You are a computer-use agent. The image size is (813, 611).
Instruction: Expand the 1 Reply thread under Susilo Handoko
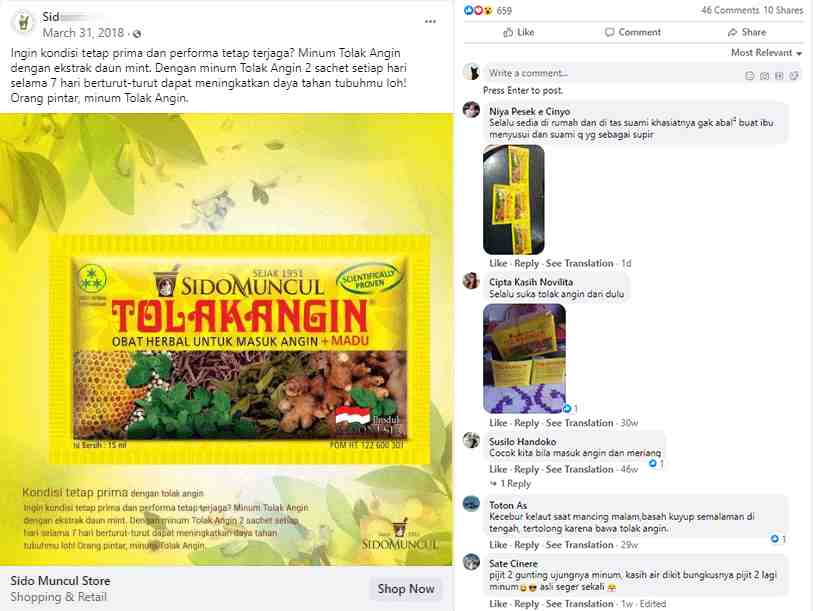click(x=511, y=484)
